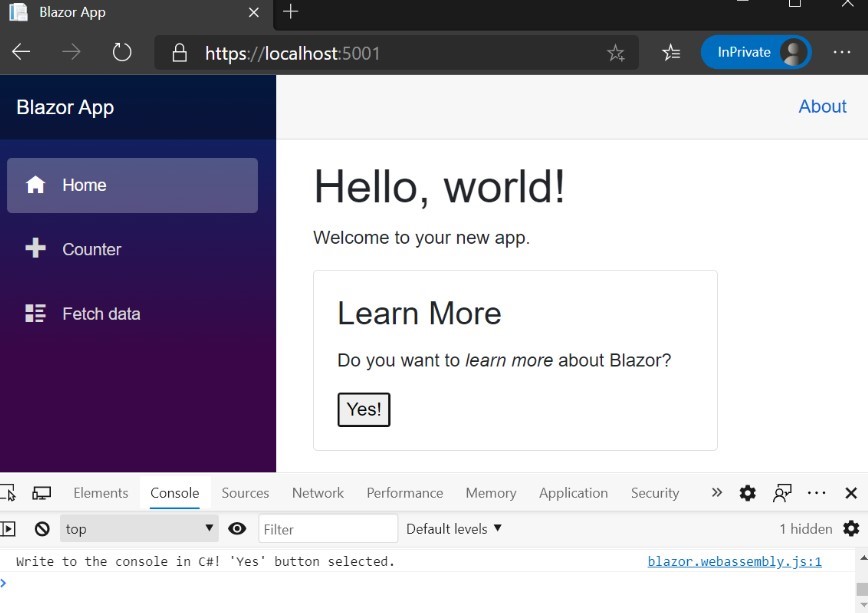The image size is (868, 613).
Task: Navigate to Home in the sidebar
Action: [x=132, y=186]
